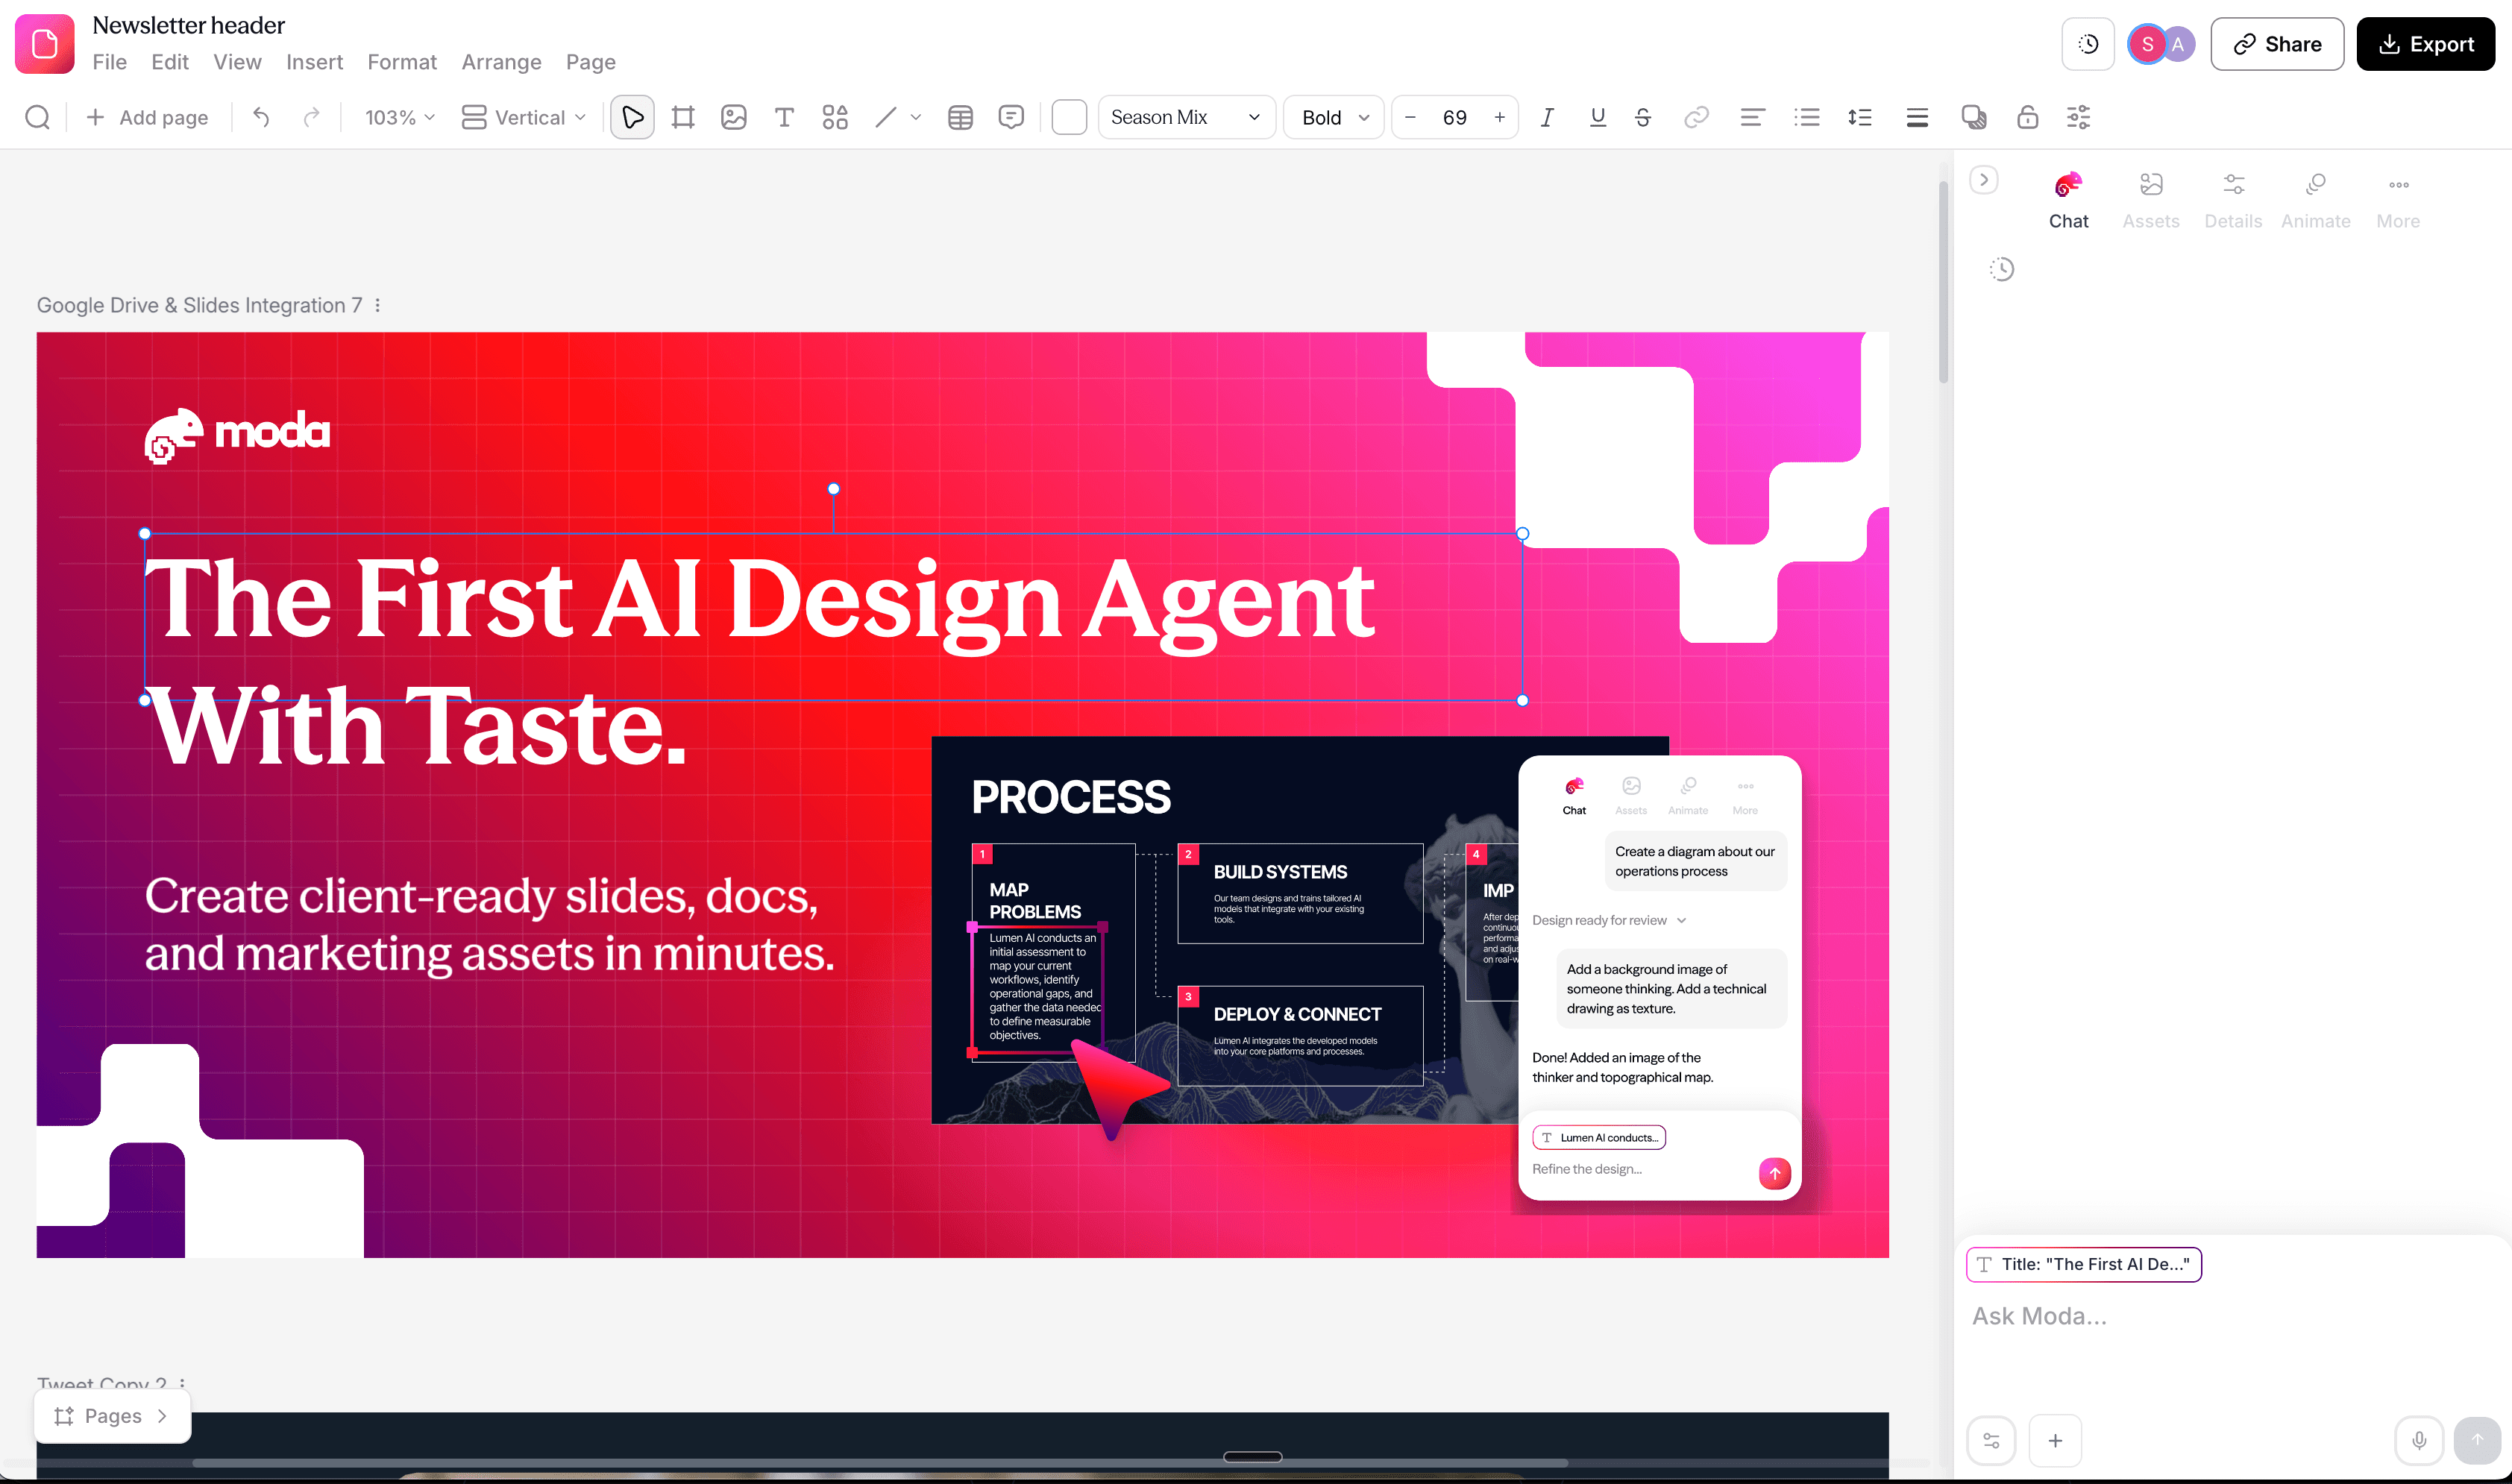This screenshot has height=1484, width=2512.
Task: Expand the Pages panel
Action: [x=112, y=1415]
